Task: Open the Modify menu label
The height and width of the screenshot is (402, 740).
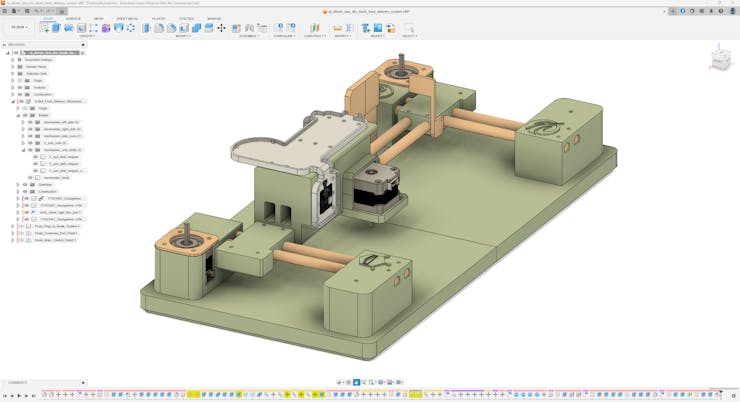Action: pyautogui.click(x=183, y=36)
